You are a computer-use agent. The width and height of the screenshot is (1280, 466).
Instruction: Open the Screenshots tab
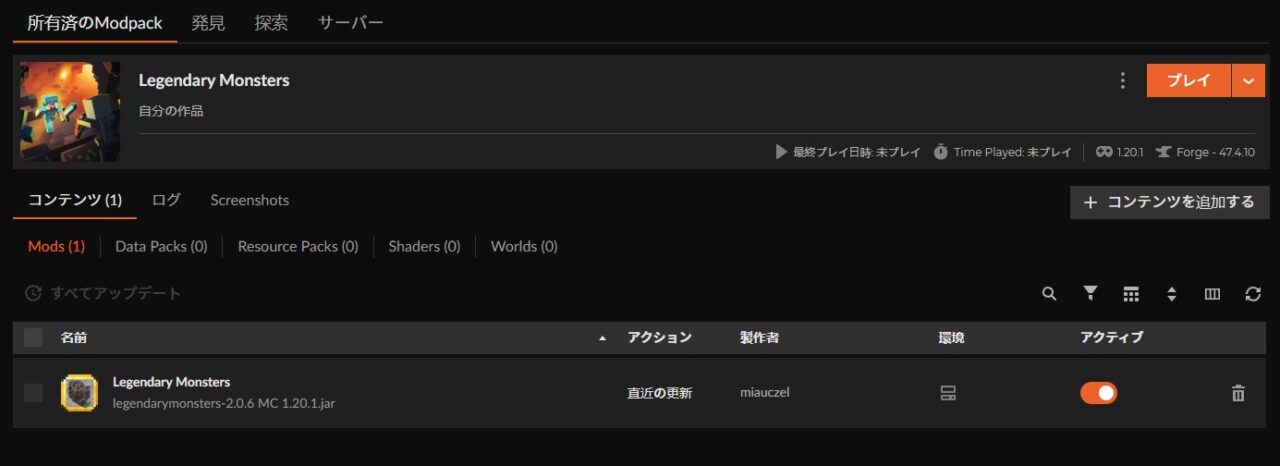point(249,200)
